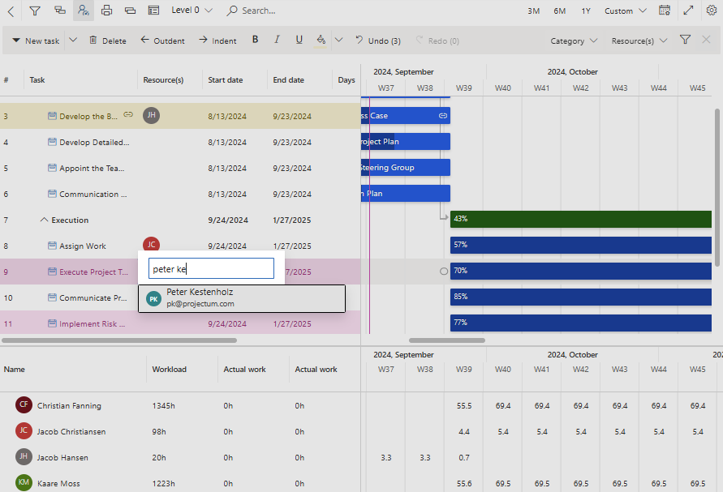Viewport: 723px width, 492px height.
Task: Open the calendar settings icon
Action: click(665, 11)
